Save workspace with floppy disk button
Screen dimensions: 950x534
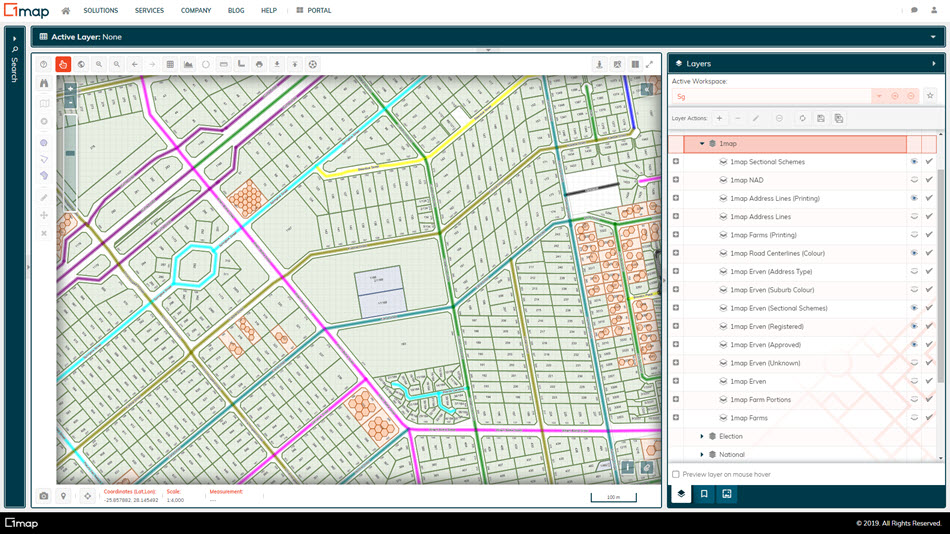coord(820,118)
